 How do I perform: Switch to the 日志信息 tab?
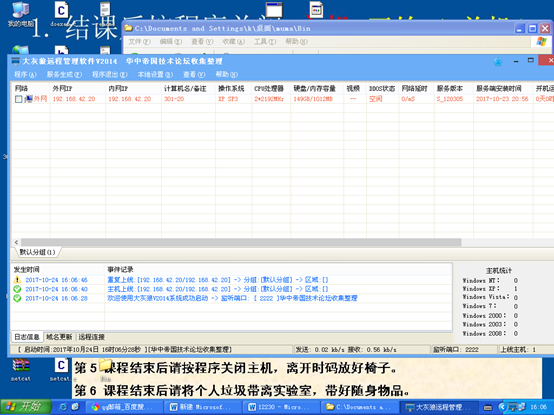[27, 337]
